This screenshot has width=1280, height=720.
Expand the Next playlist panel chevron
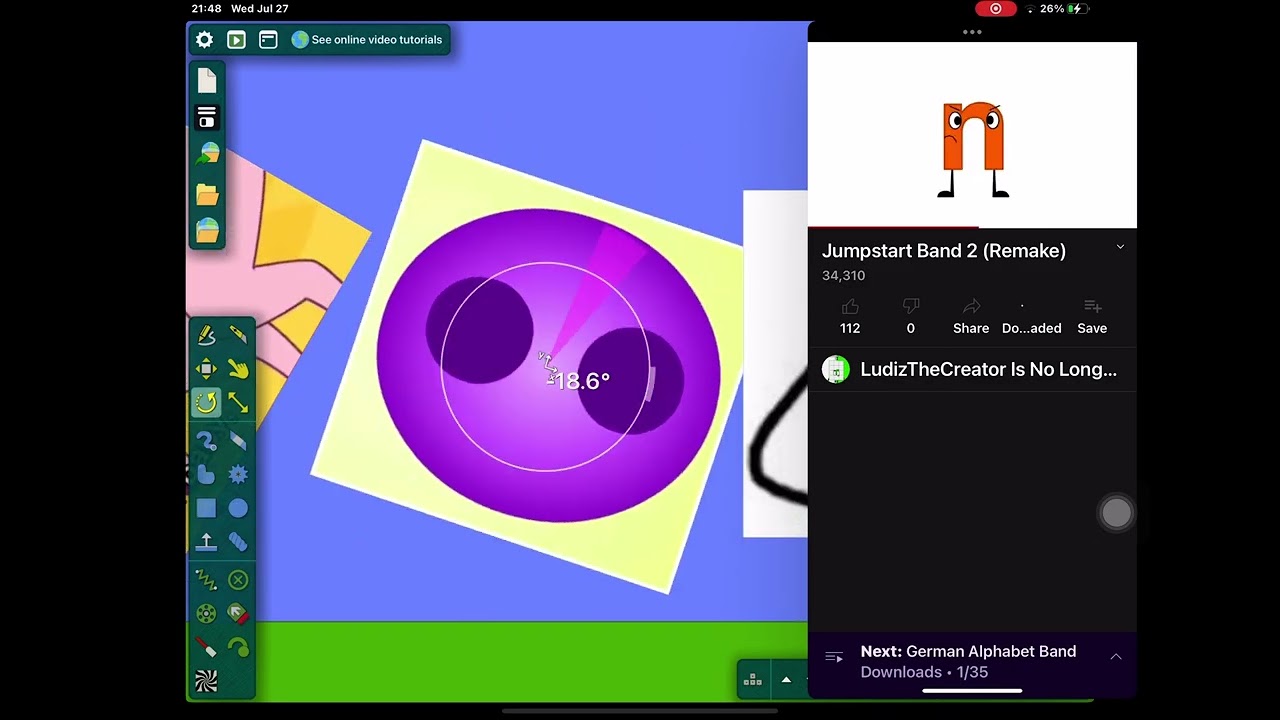coord(1116,657)
